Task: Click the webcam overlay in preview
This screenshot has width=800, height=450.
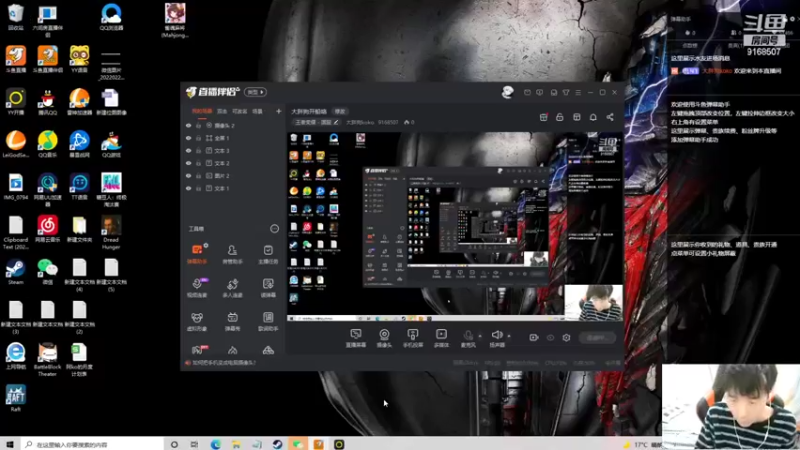Action: coord(593,303)
